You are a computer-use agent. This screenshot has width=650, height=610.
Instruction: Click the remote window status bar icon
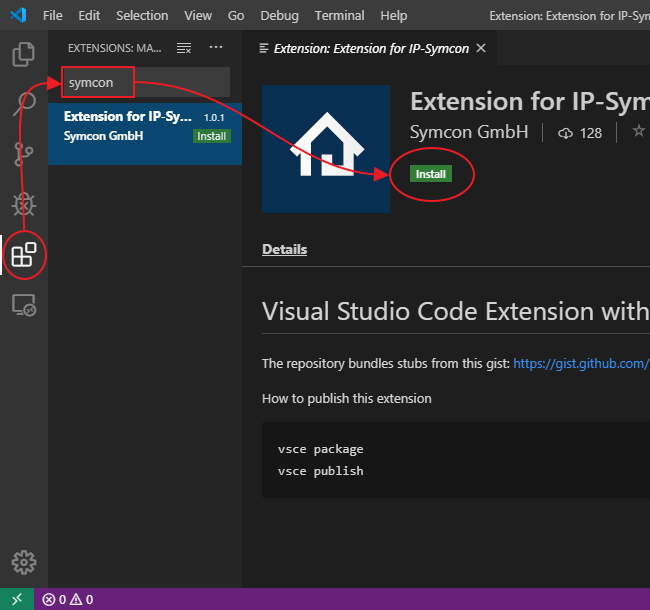(x=17, y=599)
